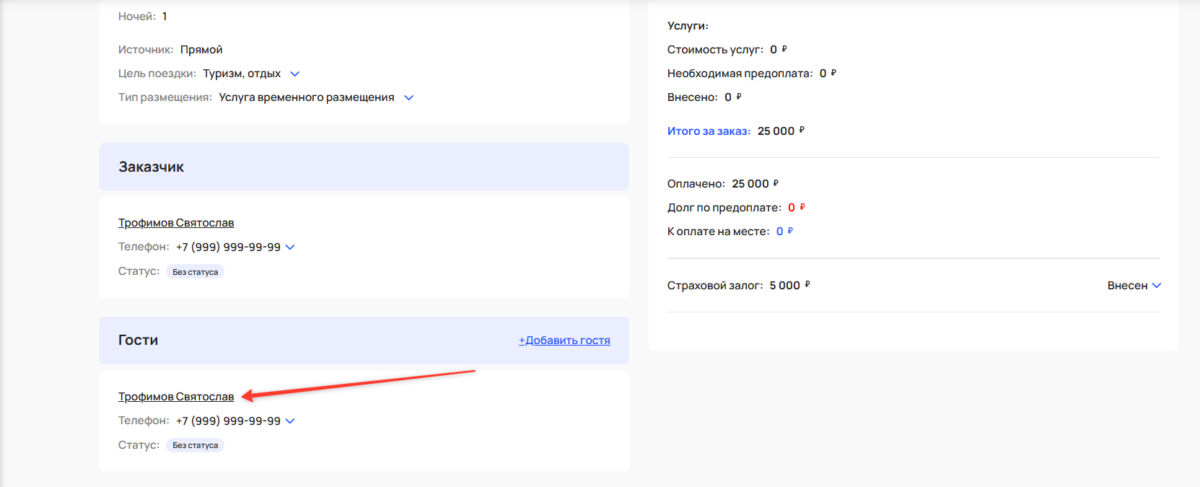The image size is (1200, 487).
Task: Click the Ночей value
Action: (x=164, y=17)
